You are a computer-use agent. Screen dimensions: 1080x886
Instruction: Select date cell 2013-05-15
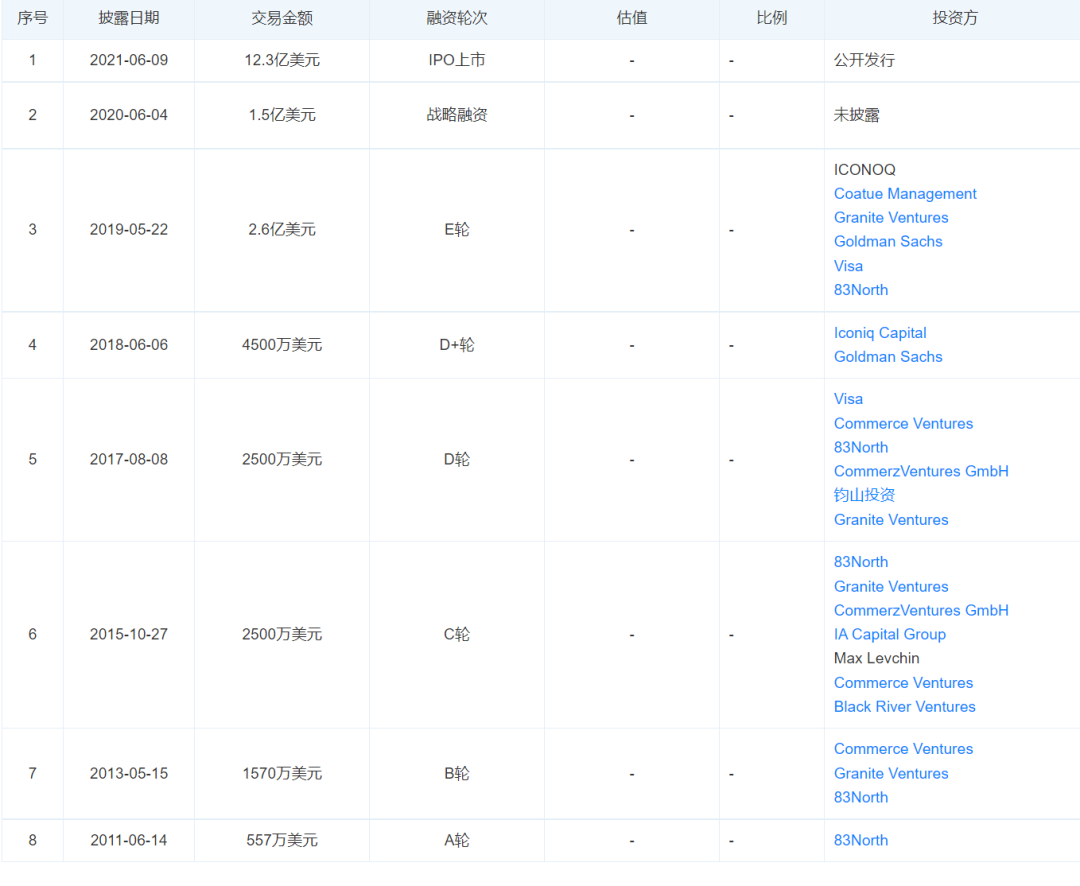(129, 773)
